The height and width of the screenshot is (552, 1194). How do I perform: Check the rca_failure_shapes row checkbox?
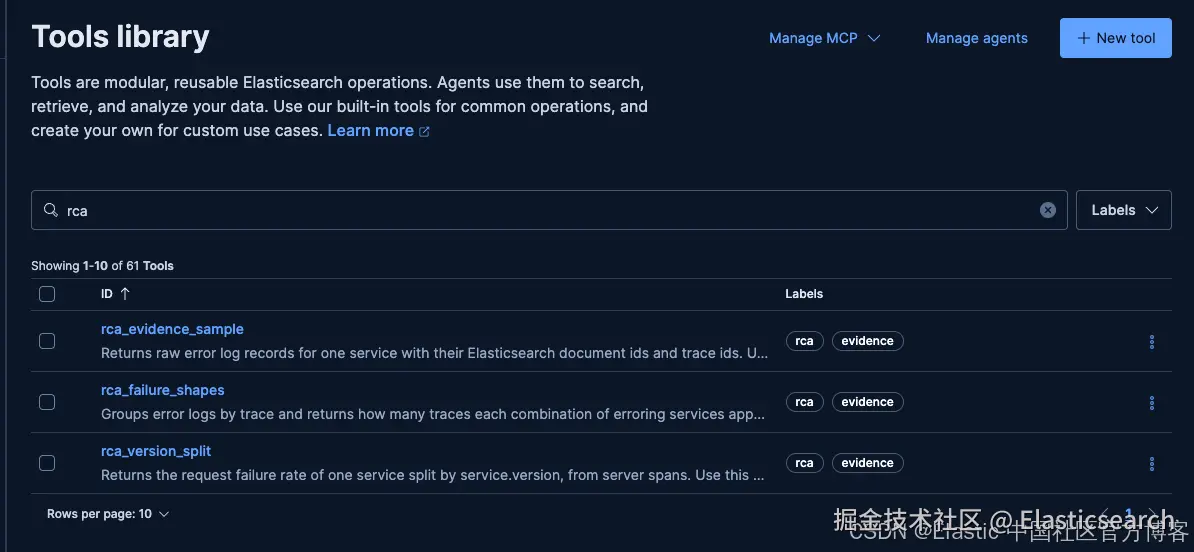[x=47, y=402]
